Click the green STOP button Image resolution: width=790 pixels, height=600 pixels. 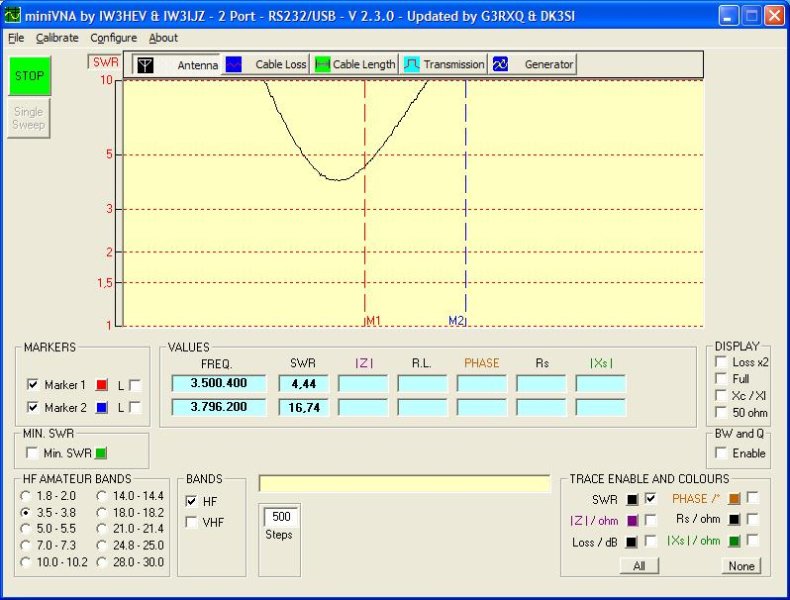[x=29, y=76]
